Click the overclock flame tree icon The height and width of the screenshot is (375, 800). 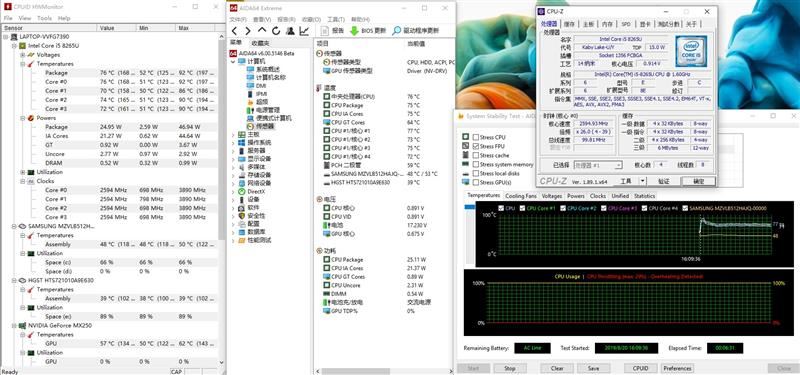click(250, 102)
